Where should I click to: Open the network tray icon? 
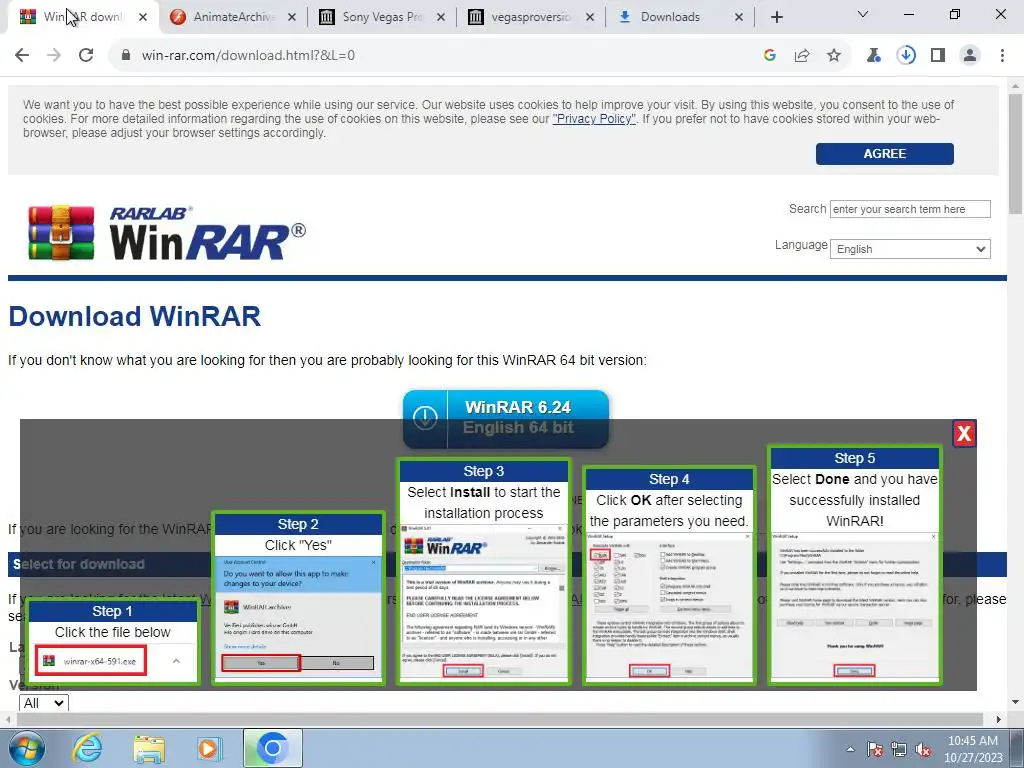899,749
